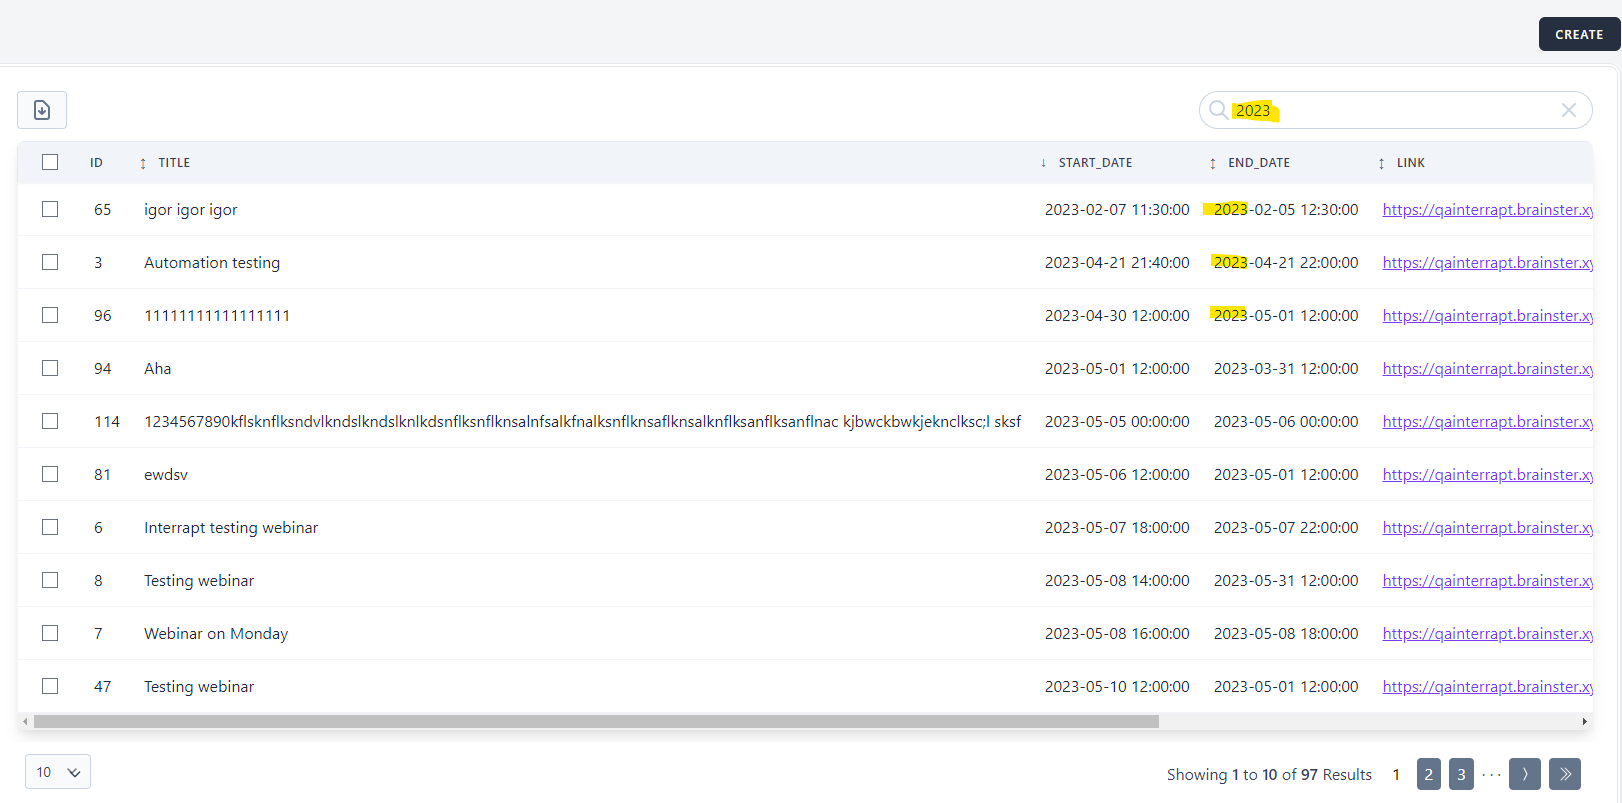The image size is (1622, 803).
Task: Click the horizontal scrollbar right arrow
Action: pos(1584,721)
